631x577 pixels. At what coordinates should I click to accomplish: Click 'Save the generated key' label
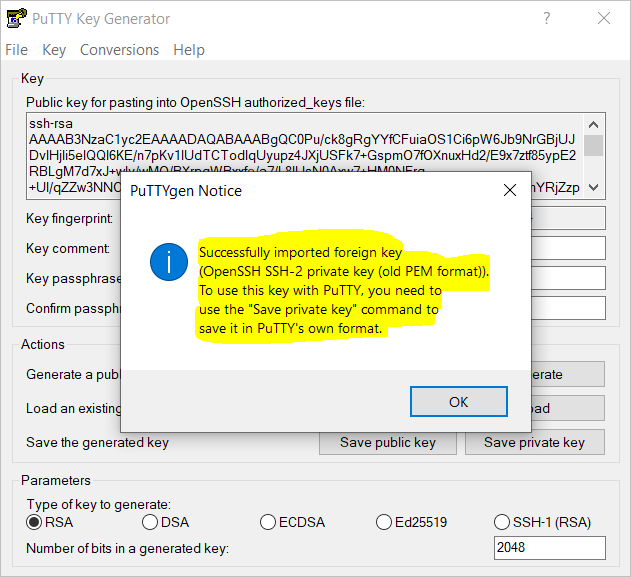[97, 442]
